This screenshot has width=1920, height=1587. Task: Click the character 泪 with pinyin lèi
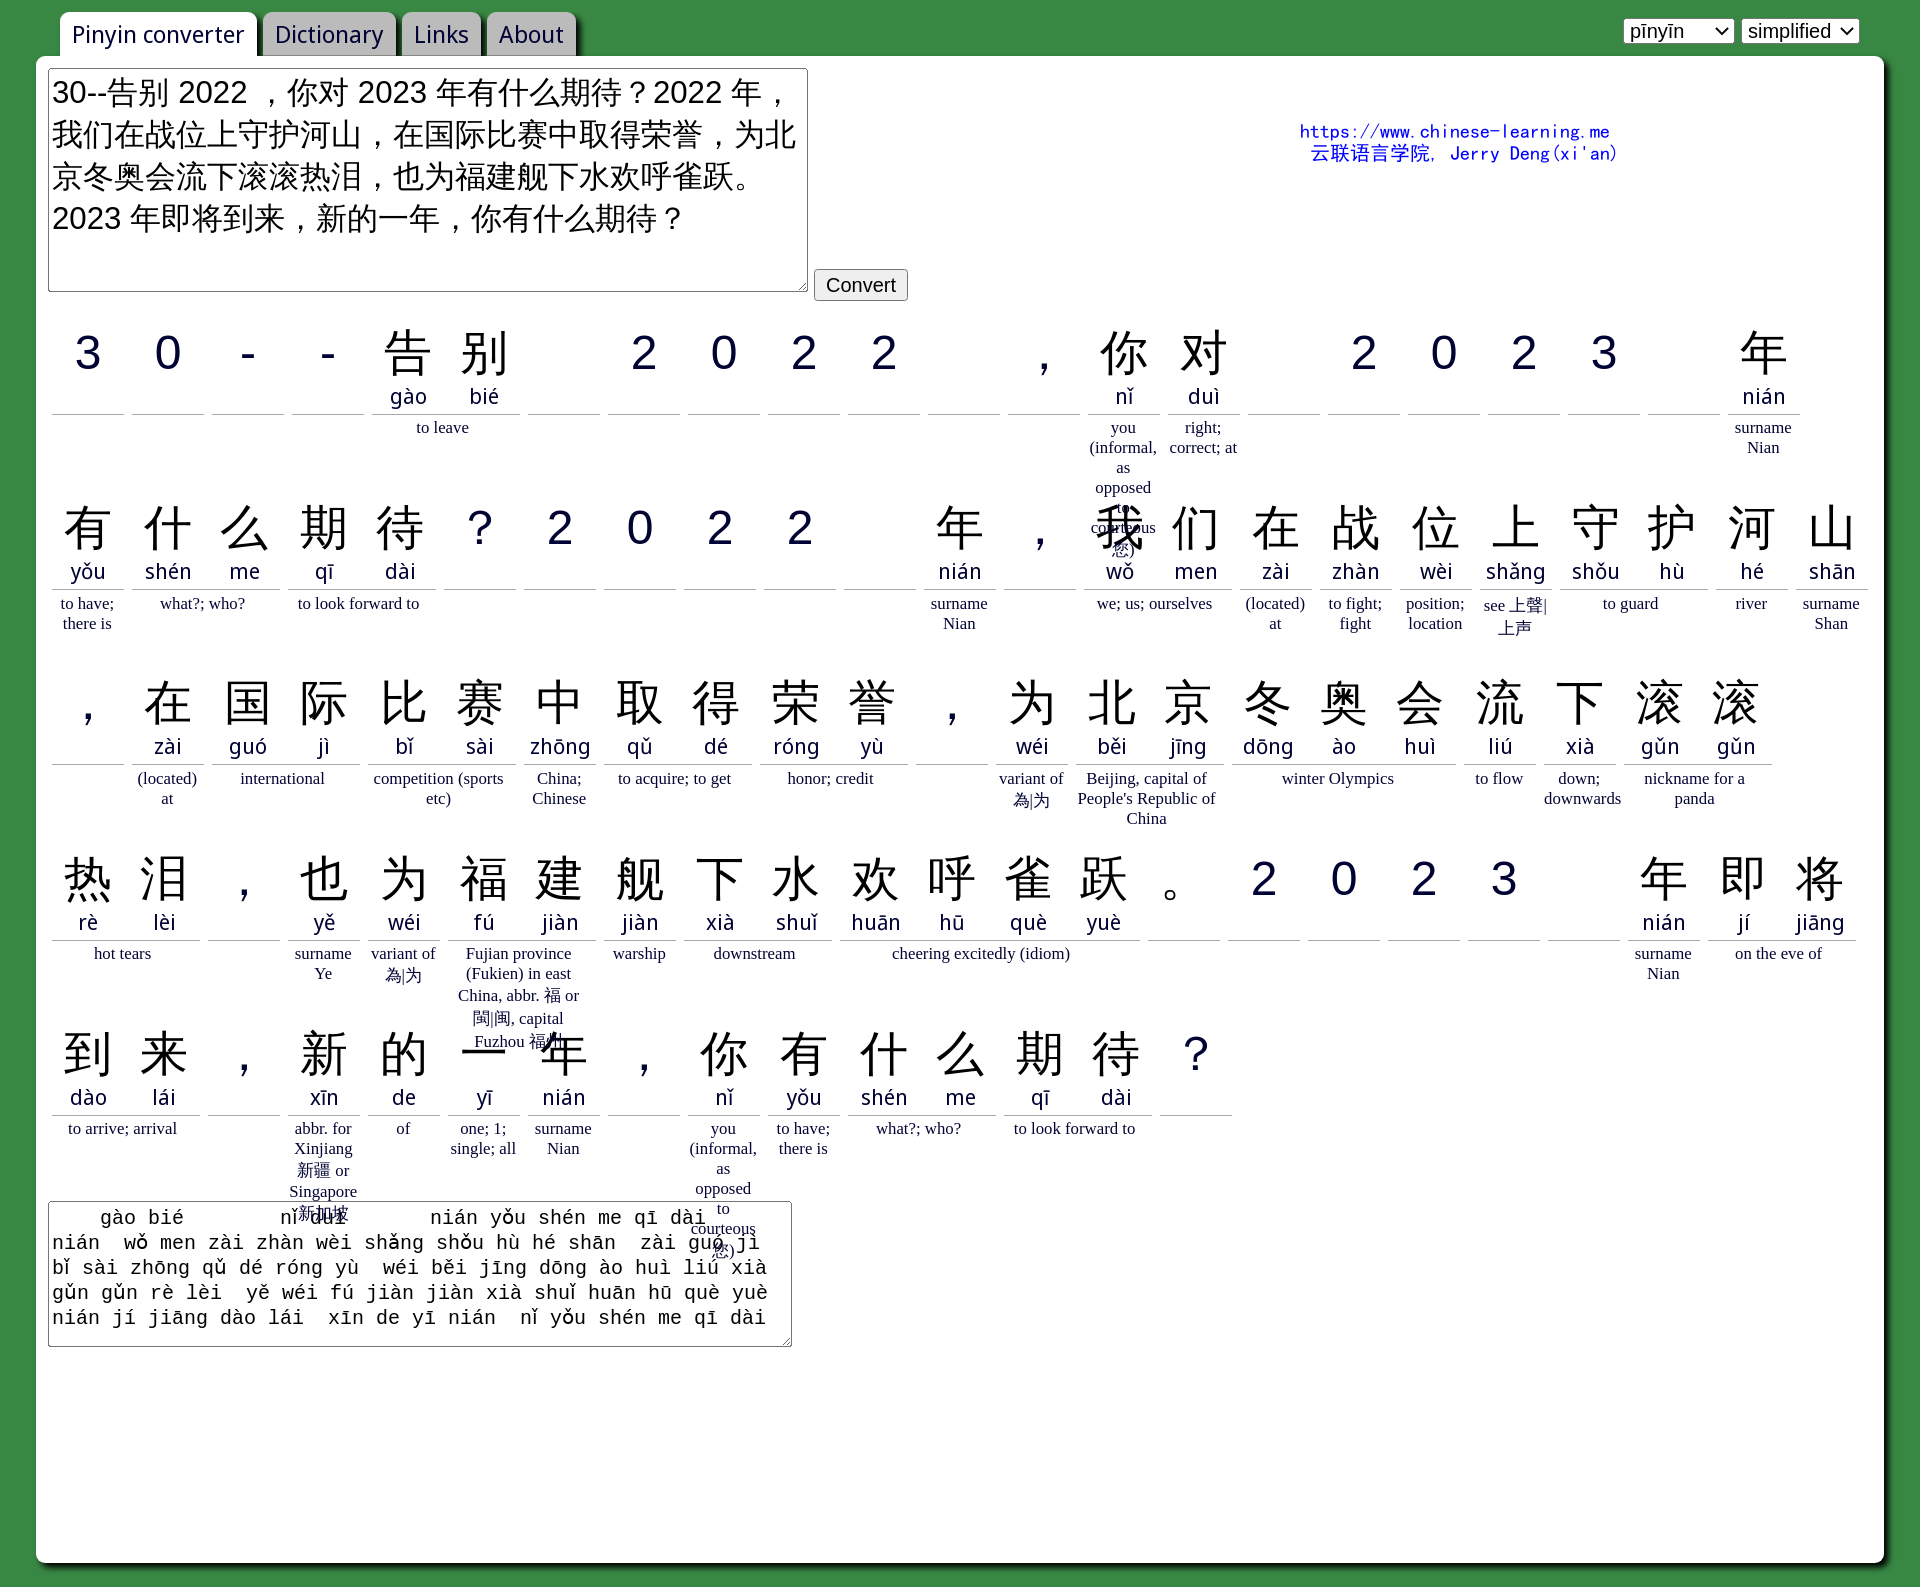click(x=164, y=879)
